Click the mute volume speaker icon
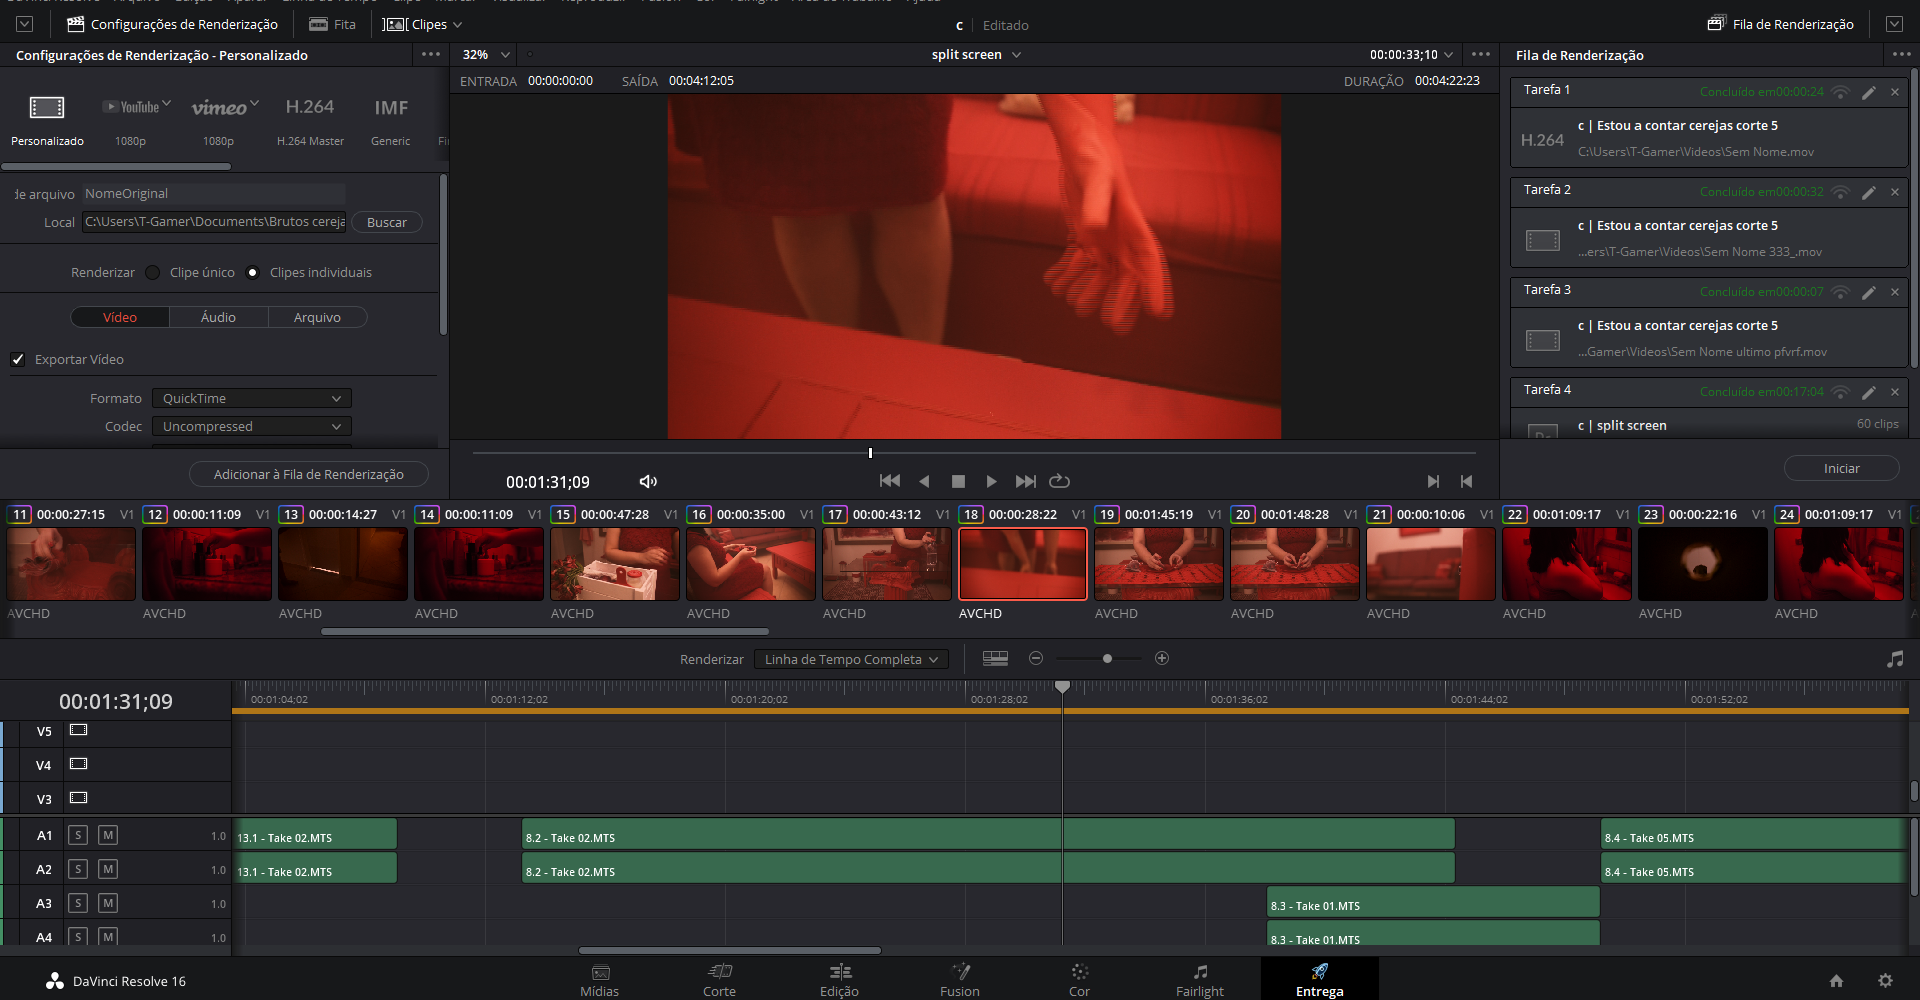 648,482
